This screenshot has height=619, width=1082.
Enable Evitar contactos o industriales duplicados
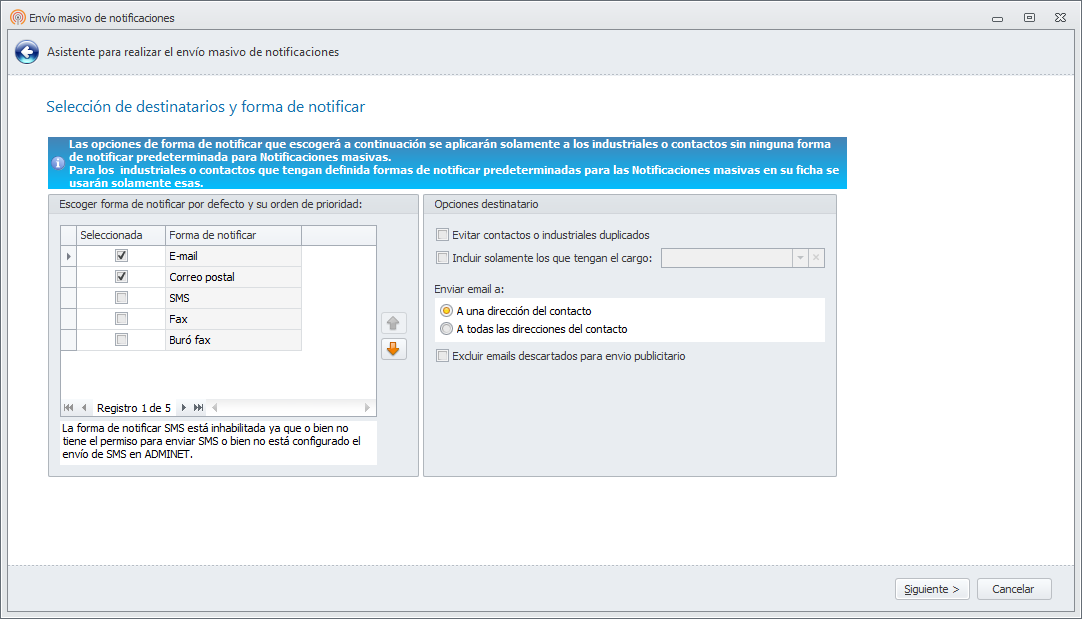click(442, 235)
